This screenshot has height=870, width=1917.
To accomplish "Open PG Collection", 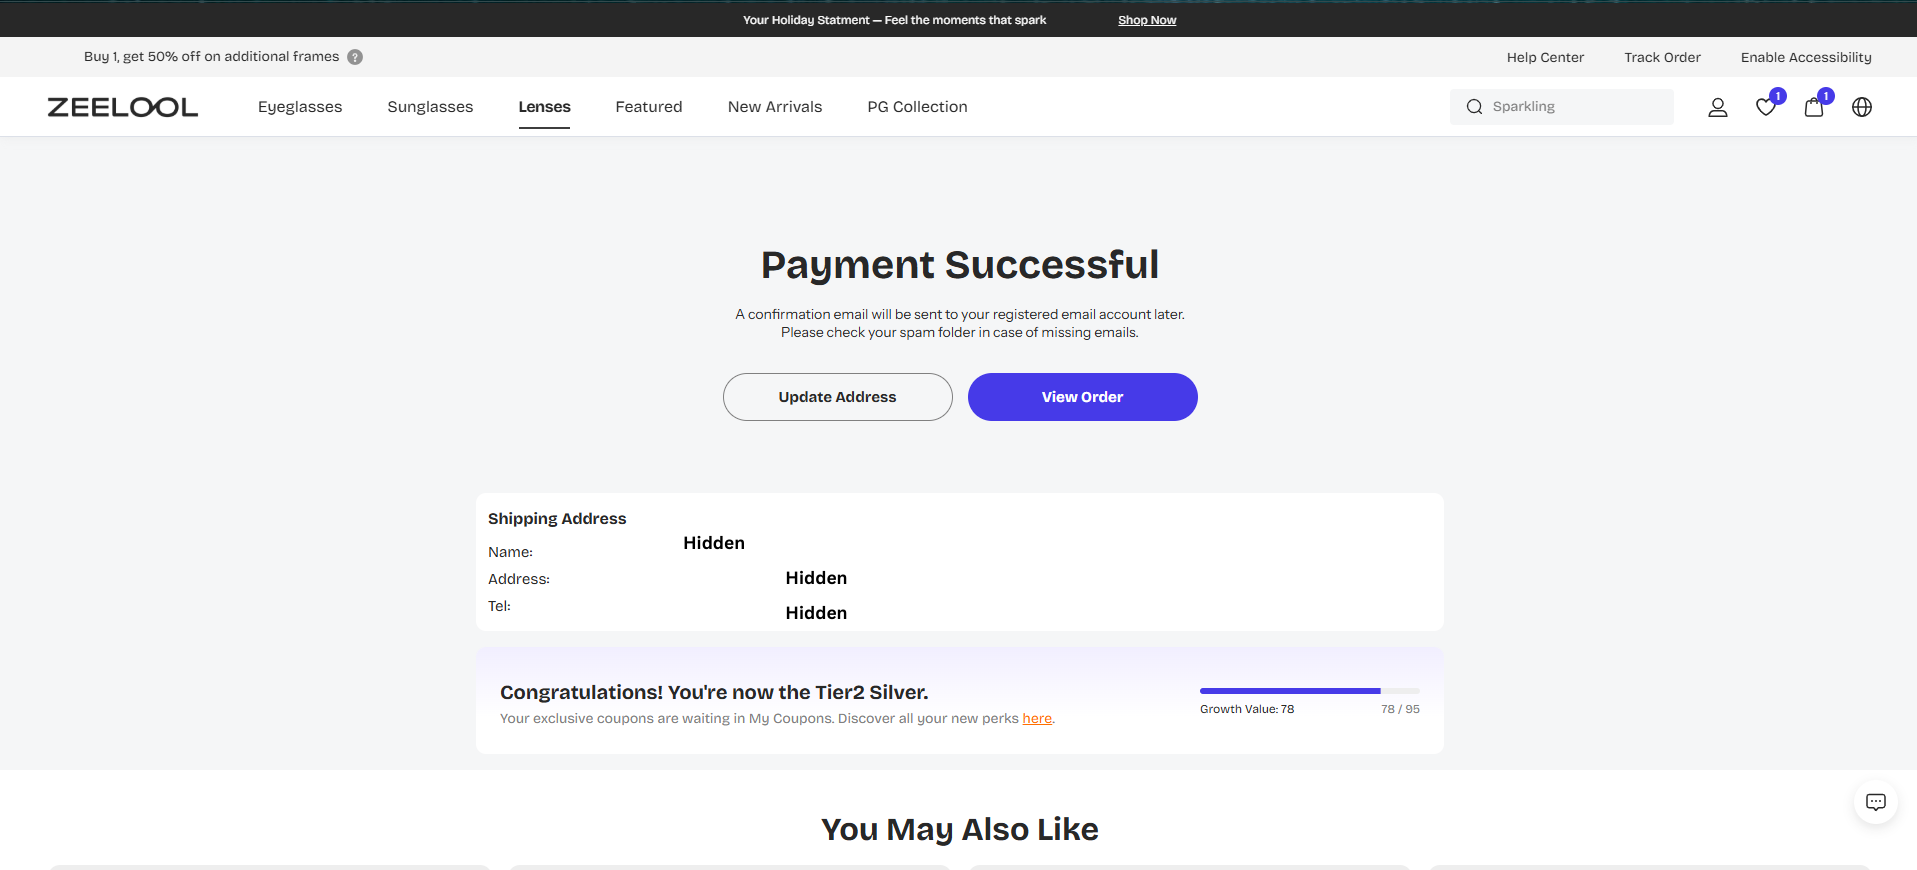I will 917,107.
